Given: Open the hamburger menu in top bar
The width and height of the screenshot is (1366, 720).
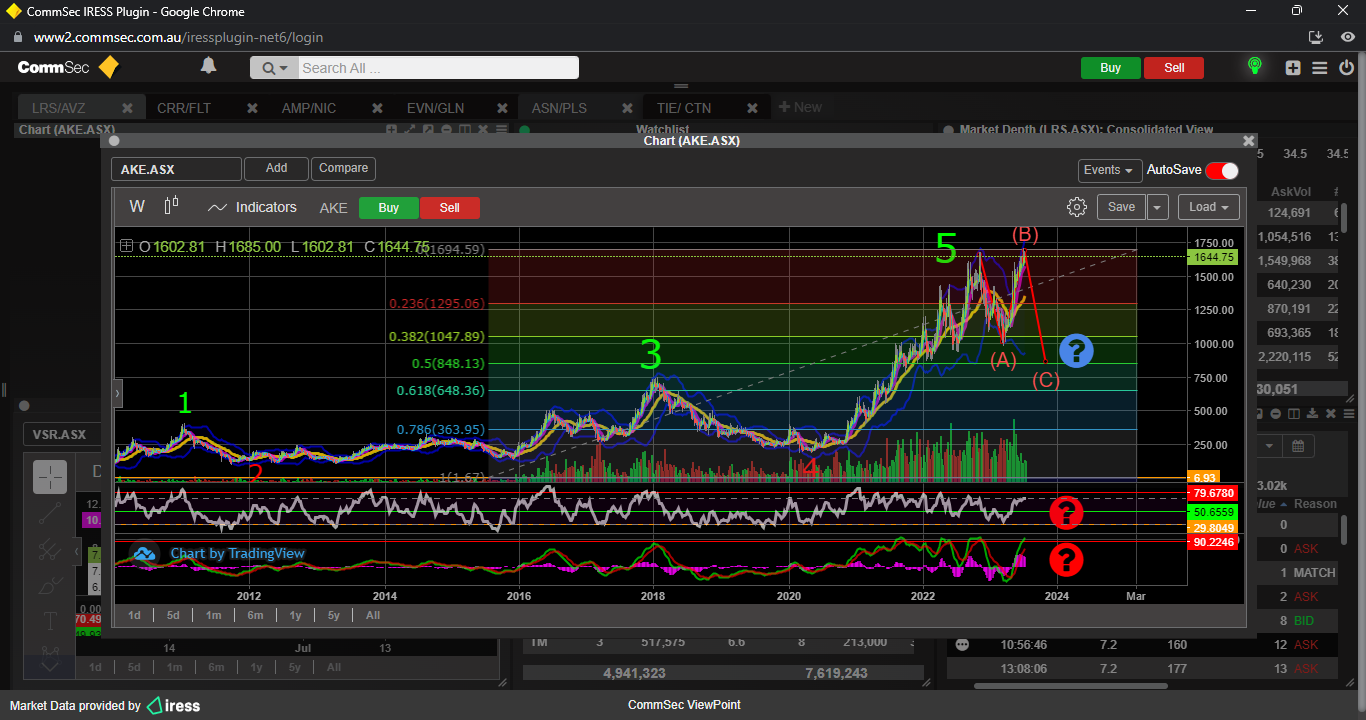Looking at the screenshot, I should (1320, 68).
